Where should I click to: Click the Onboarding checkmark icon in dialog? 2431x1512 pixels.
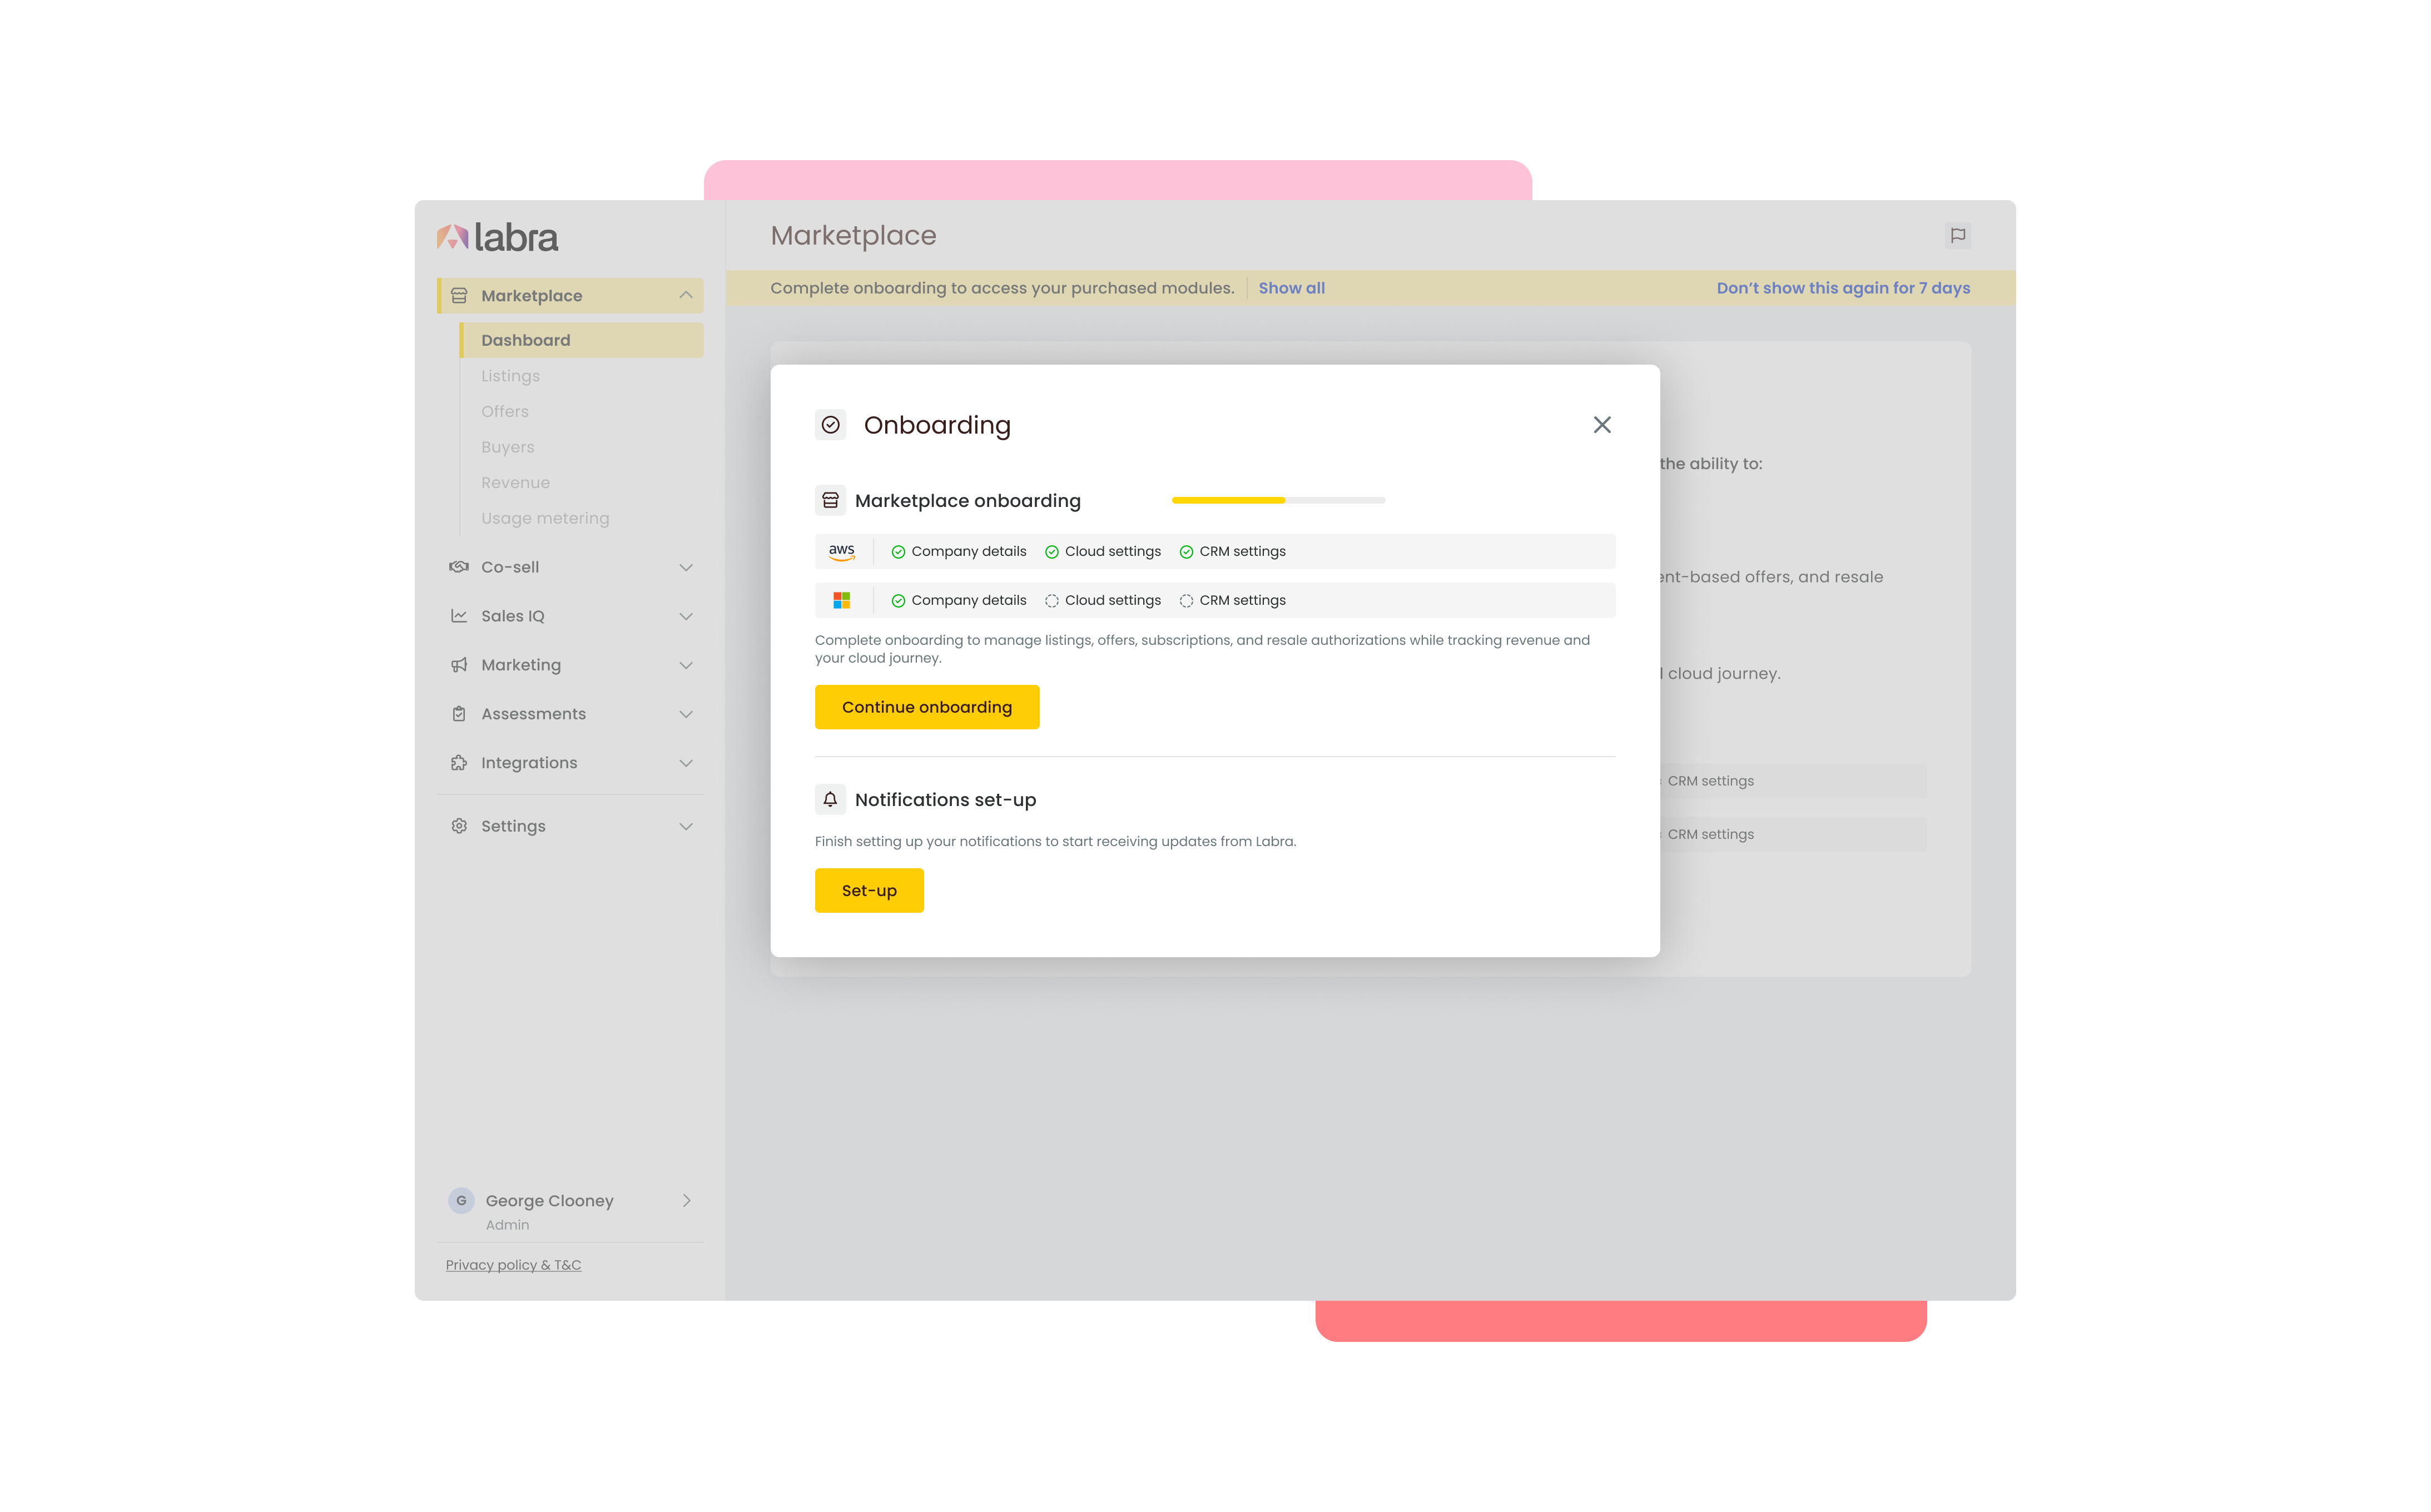pyautogui.click(x=830, y=425)
